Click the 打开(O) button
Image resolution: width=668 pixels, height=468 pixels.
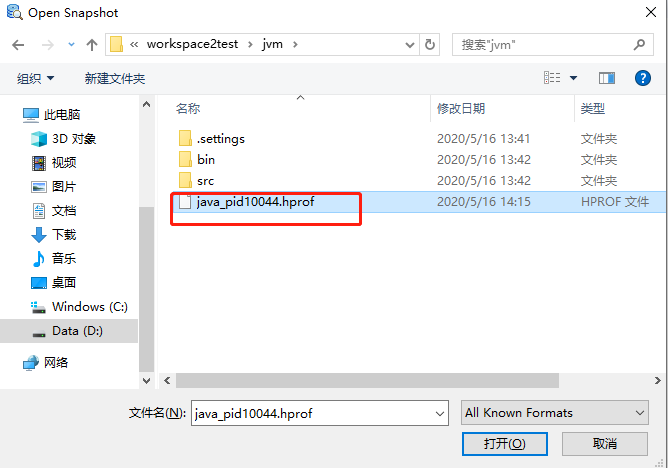(504, 444)
